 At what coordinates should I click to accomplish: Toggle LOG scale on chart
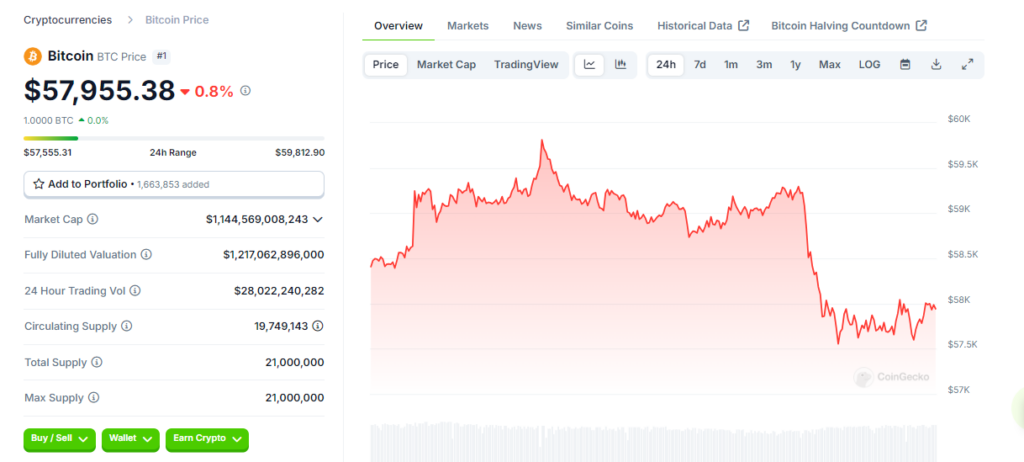(x=869, y=65)
